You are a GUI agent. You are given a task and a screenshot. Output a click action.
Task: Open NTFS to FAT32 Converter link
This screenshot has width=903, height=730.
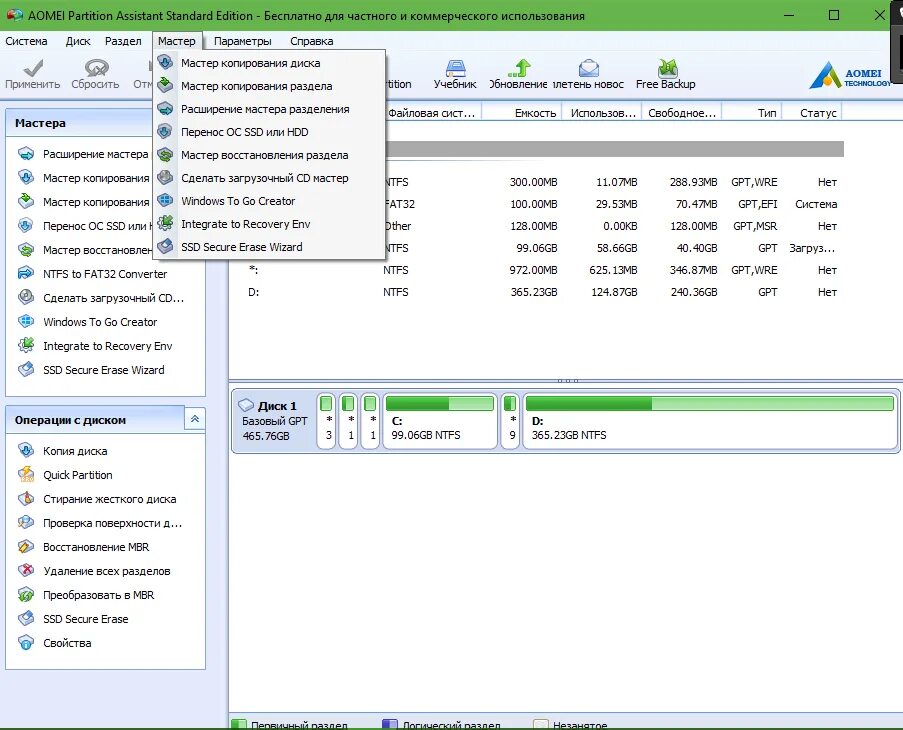coord(105,274)
